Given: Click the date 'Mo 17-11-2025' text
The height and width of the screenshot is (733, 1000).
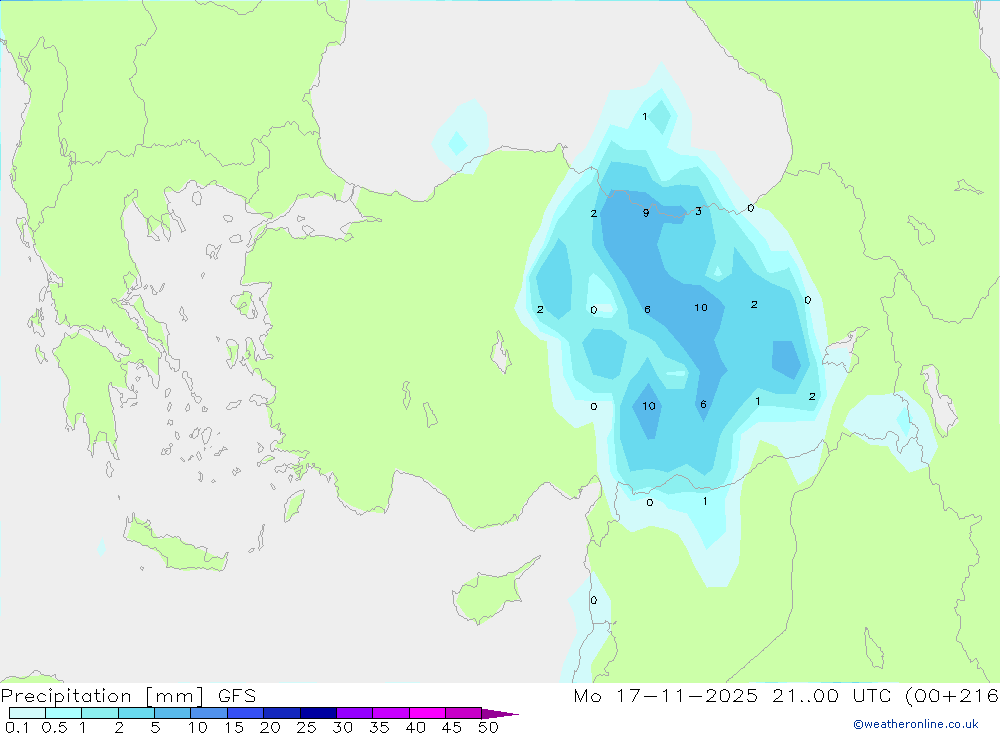Looking at the screenshot, I should coord(666,695).
